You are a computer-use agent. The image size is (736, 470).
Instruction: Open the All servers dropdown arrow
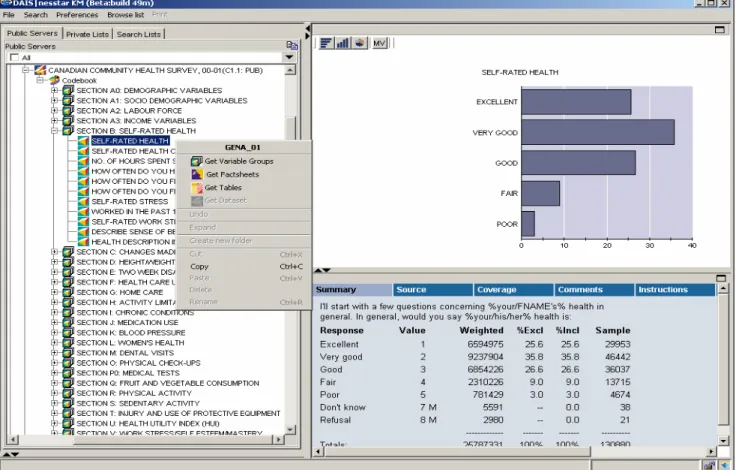point(289,57)
